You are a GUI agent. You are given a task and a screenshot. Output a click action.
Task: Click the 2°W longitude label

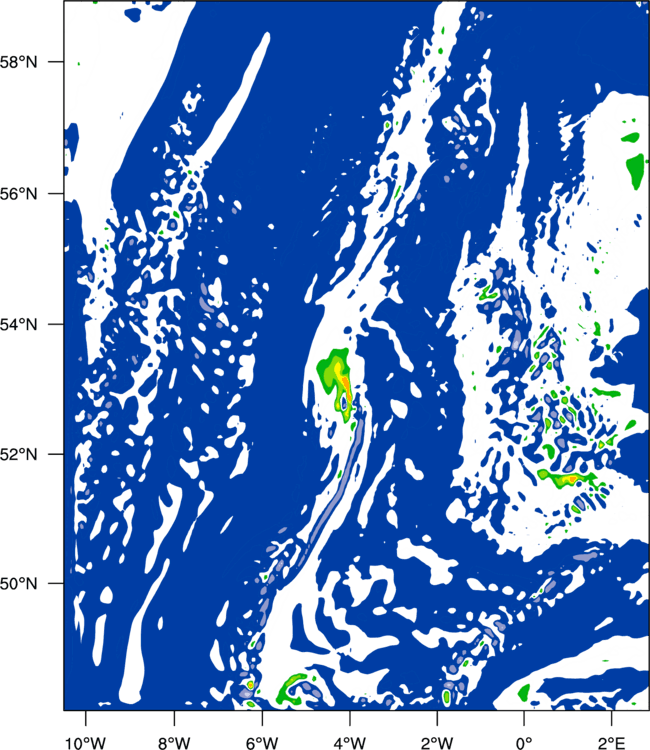[x=437, y=743]
